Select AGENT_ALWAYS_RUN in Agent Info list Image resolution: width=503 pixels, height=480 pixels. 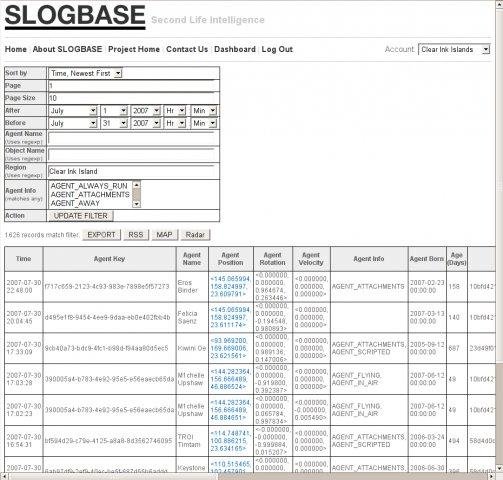[89, 186]
